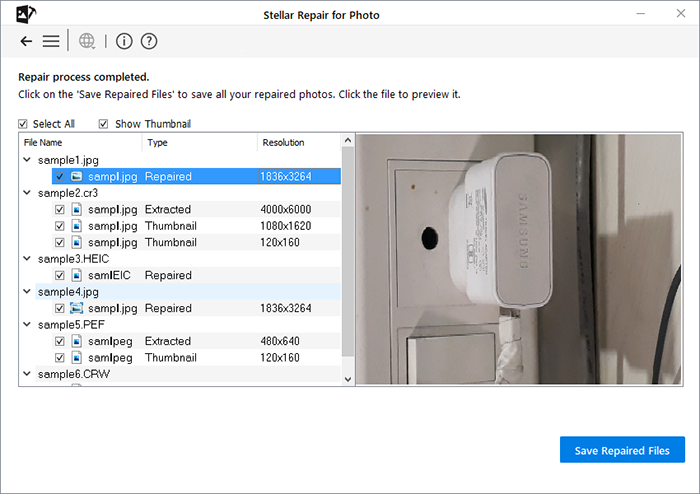Toggle the Select All checkbox

[x=23, y=124]
